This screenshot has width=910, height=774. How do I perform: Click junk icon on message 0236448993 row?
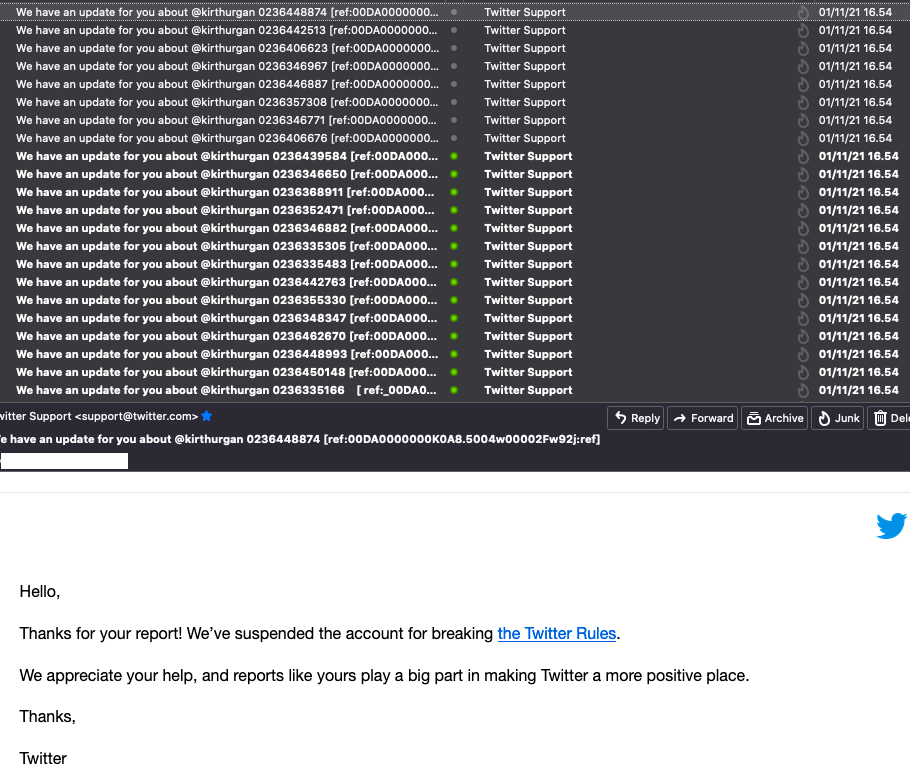(803, 355)
